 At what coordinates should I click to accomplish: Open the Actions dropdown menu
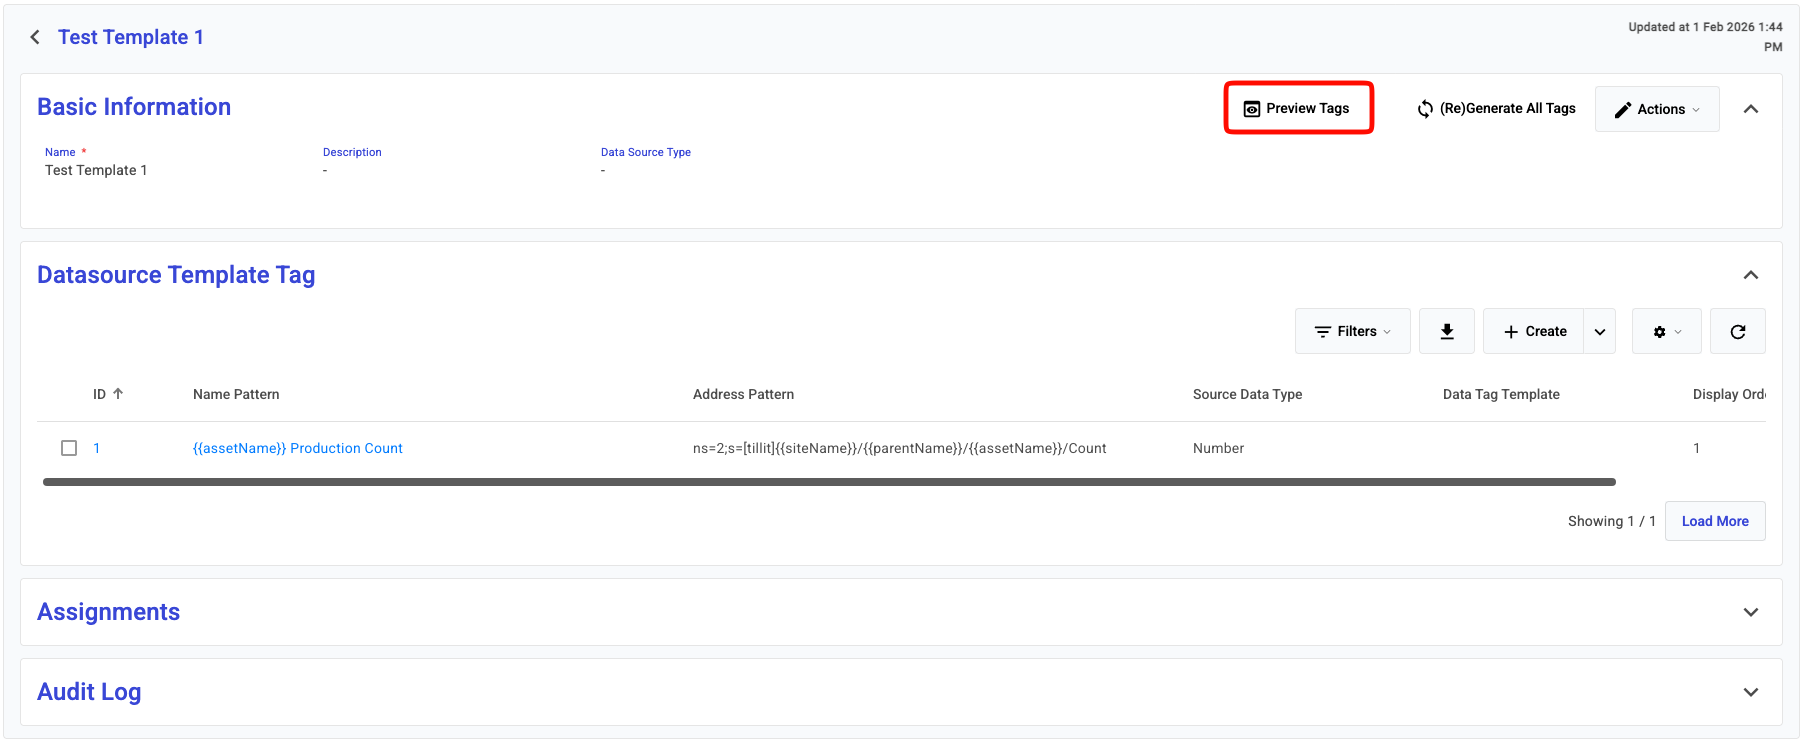[1657, 109]
